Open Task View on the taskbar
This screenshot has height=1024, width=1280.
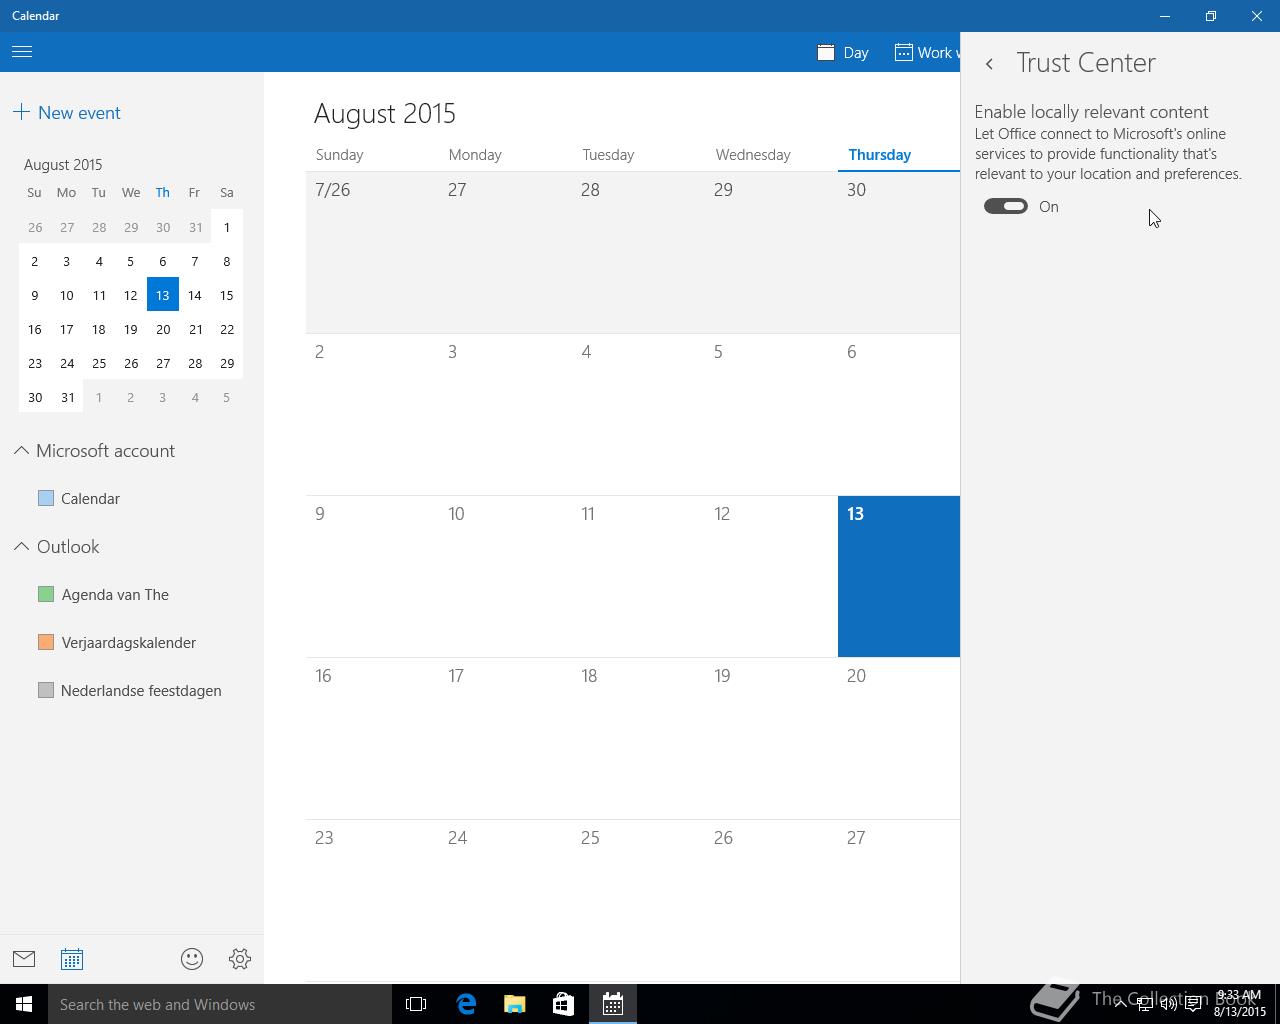point(416,1004)
